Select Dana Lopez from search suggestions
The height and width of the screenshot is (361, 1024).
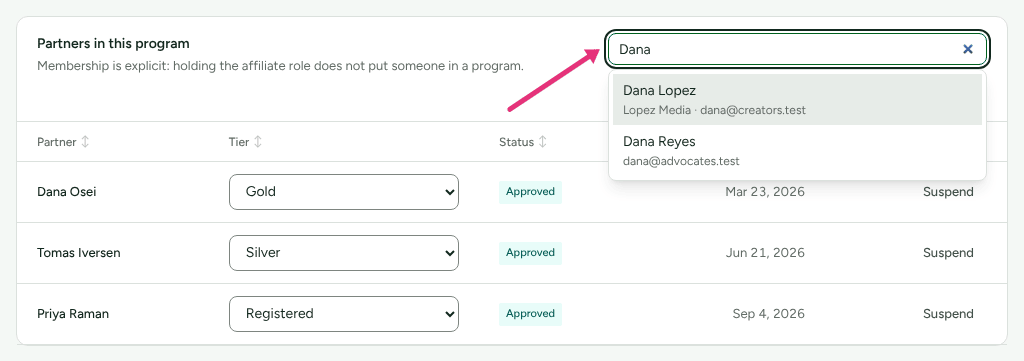coord(797,99)
